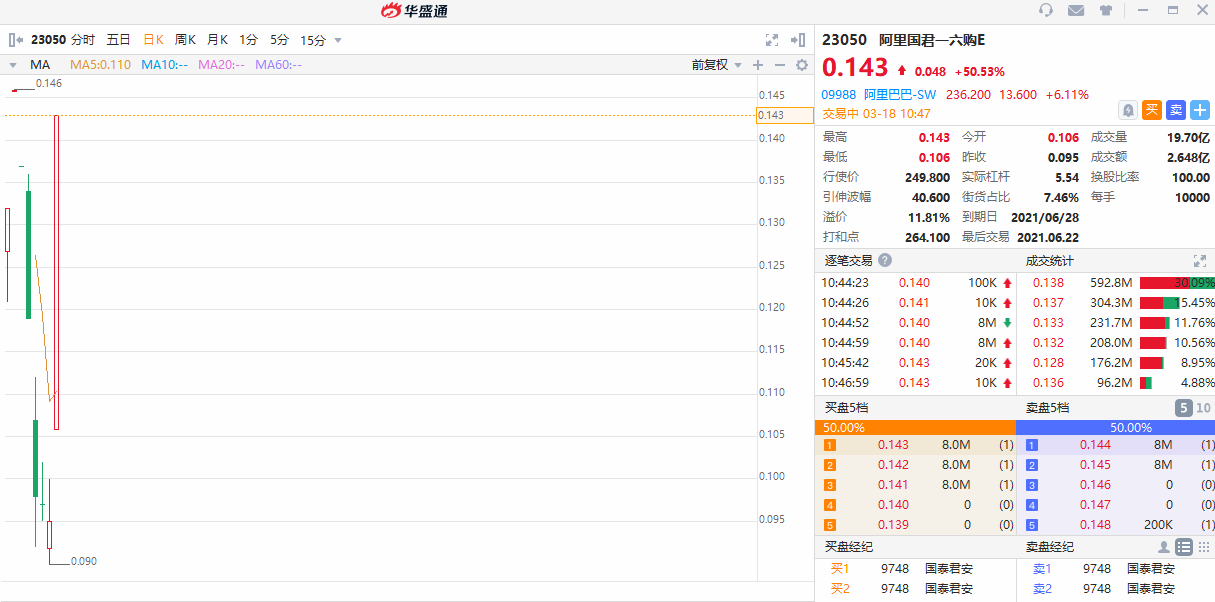Open chart settings gear icon
1215x602 pixels.
click(x=801, y=65)
